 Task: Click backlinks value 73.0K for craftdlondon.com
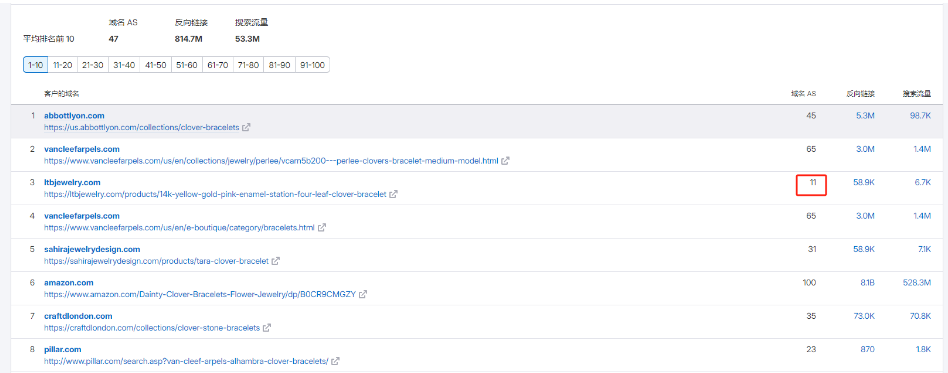pyautogui.click(x=863, y=316)
